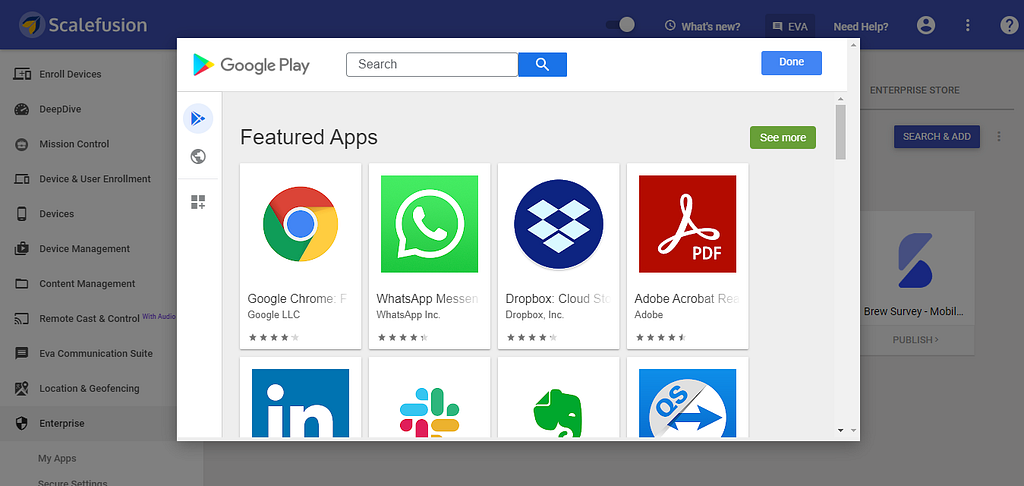
Task: Click the Enroll Devices icon
Action: [x=22, y=74]
